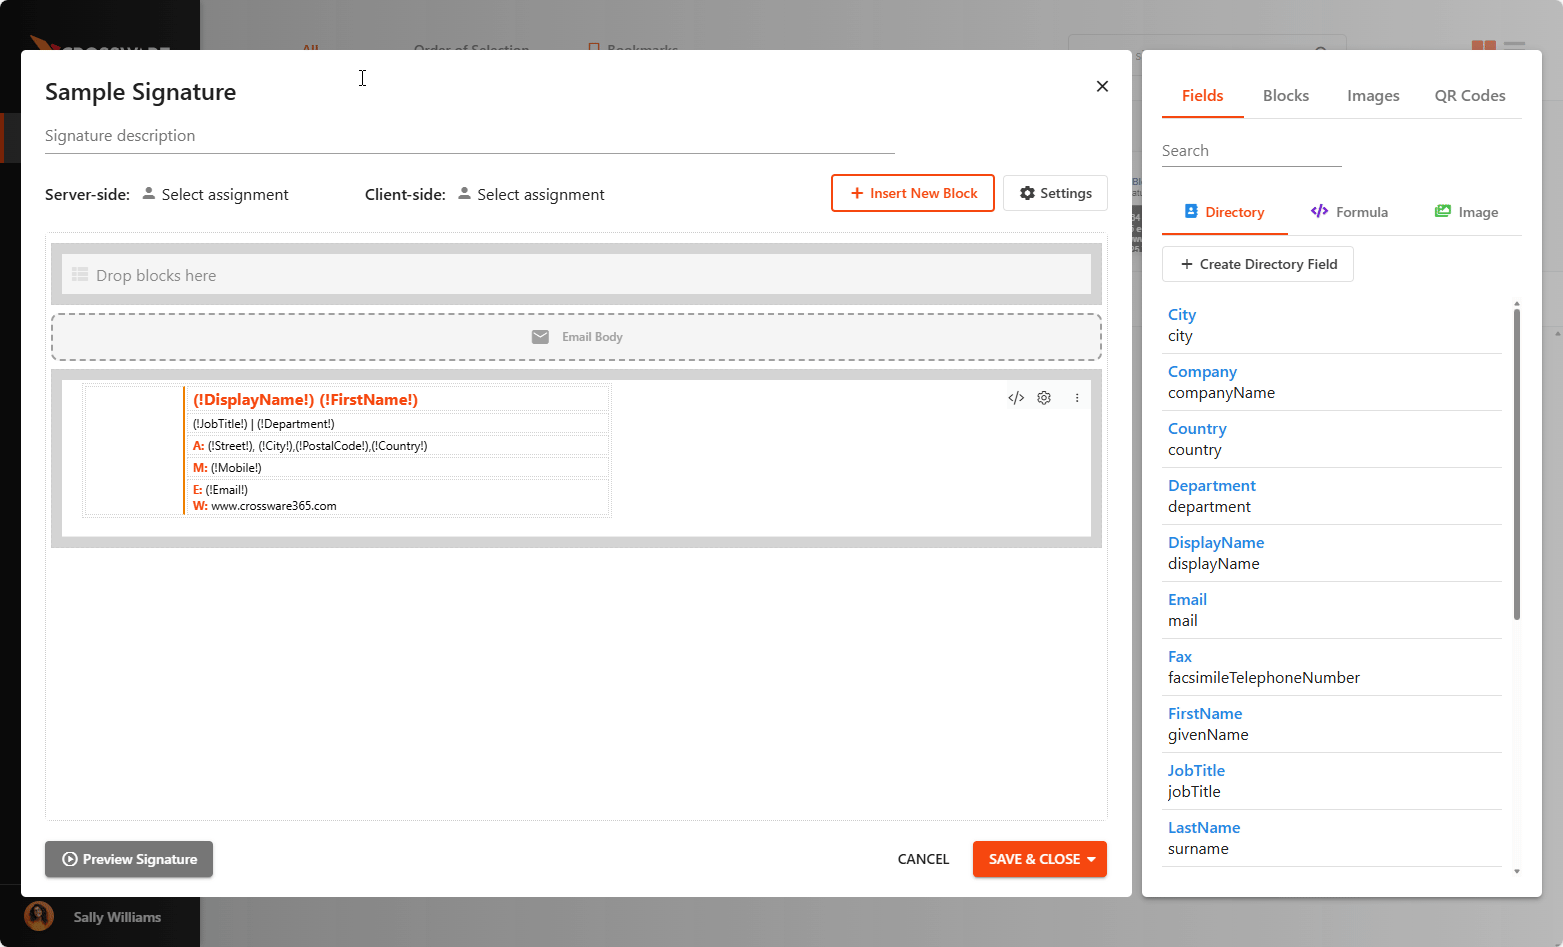Open the signature block HTML code editor icon
The image size is (1563, 947).
coord(1016,398)
